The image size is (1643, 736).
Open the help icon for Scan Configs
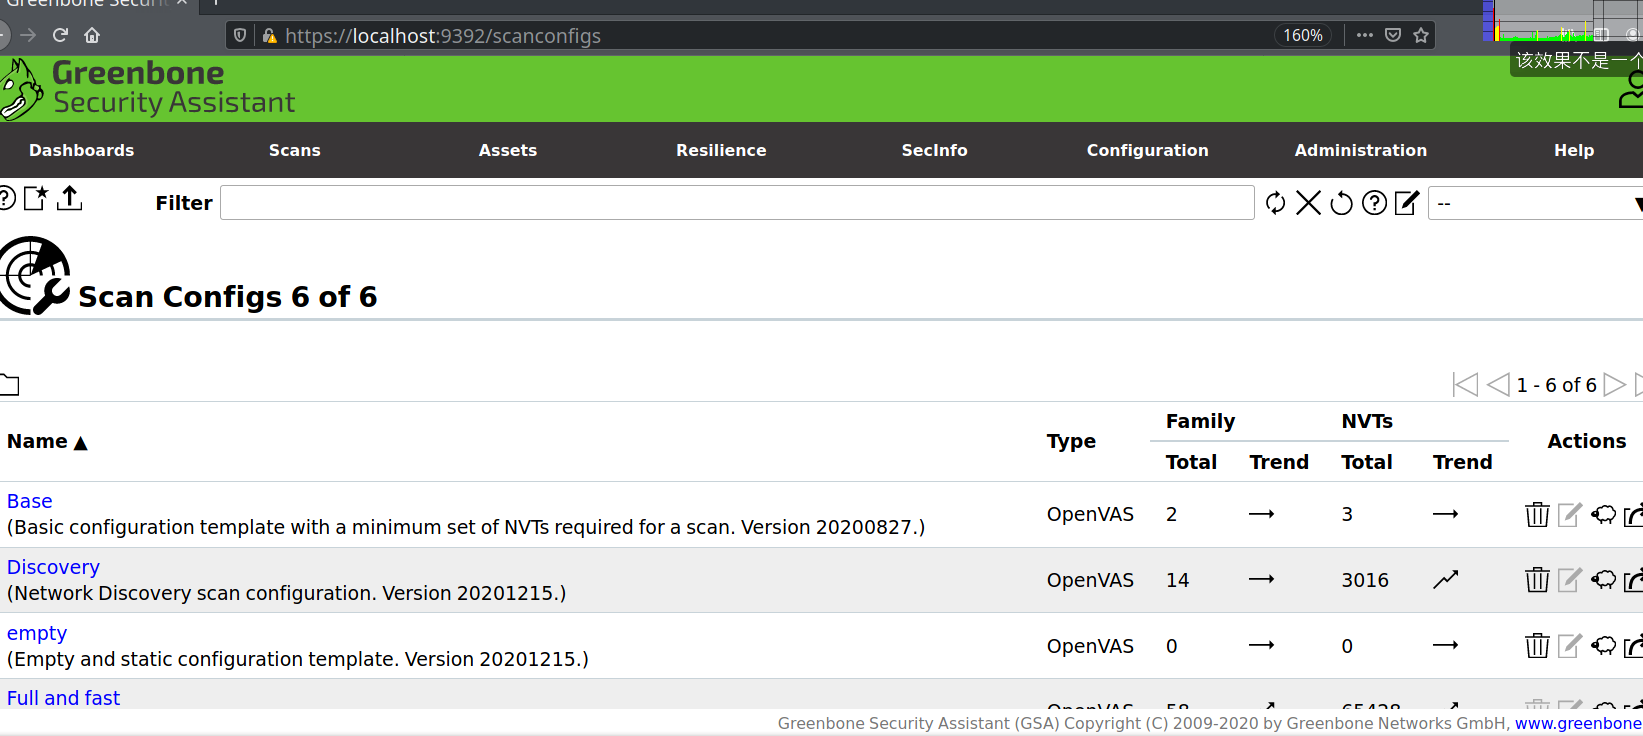click(6, 199)
